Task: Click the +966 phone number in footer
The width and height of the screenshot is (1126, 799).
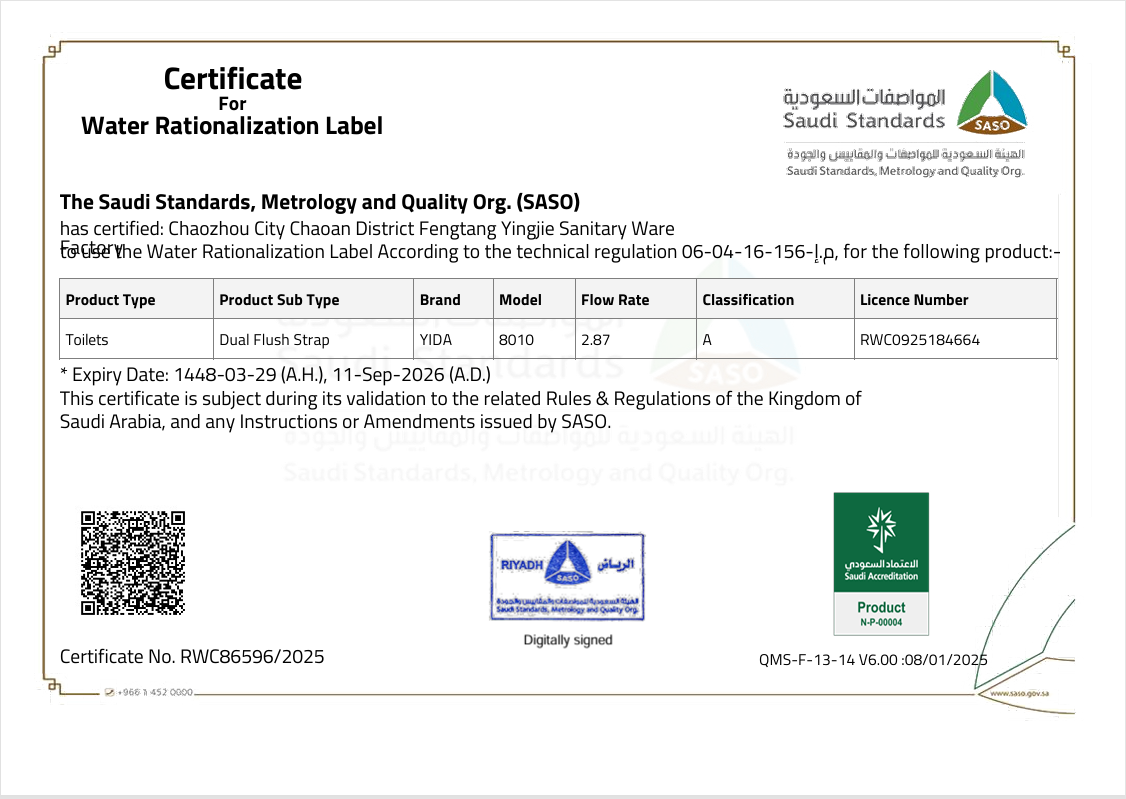Action: coord(155,693)
